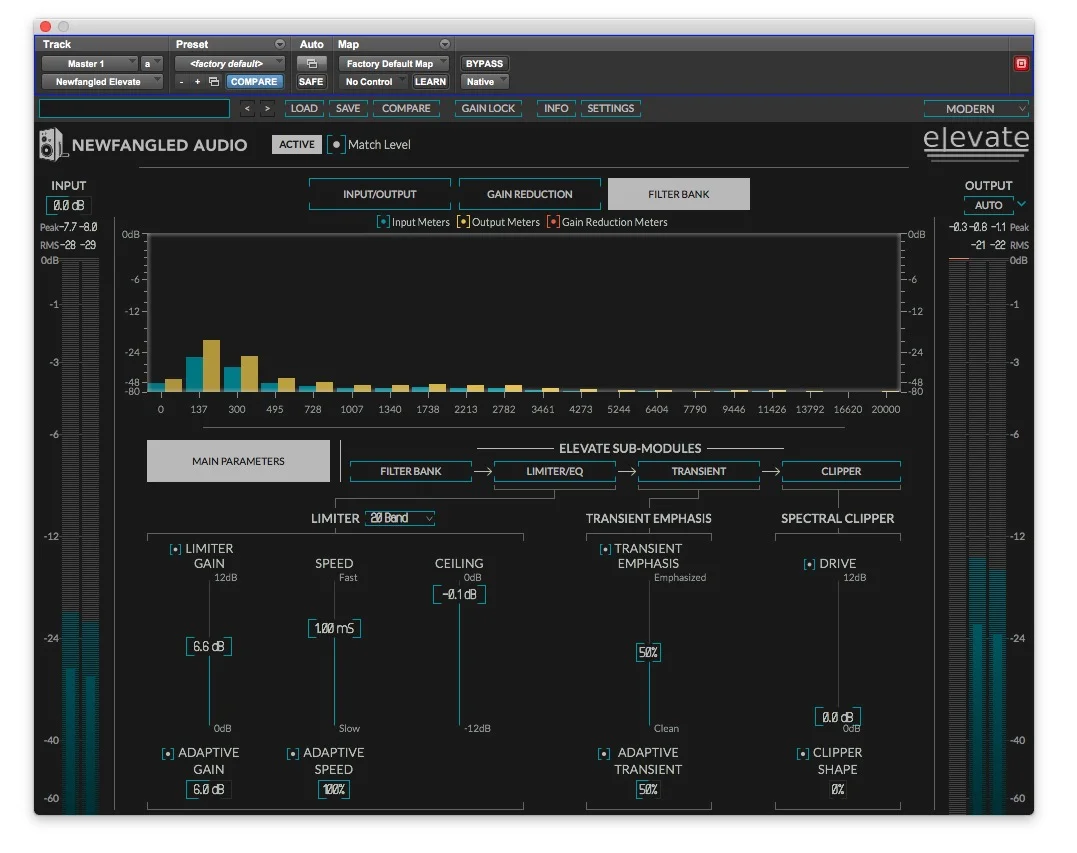This screenshot has height=853, width=1077.
Task: Toggle Match Level option
Action: tap(336, 145)
